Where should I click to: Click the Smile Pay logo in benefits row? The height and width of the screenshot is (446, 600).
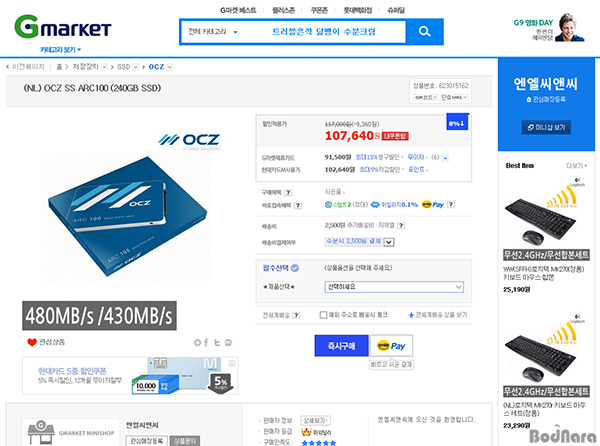(x=433, y=205)
